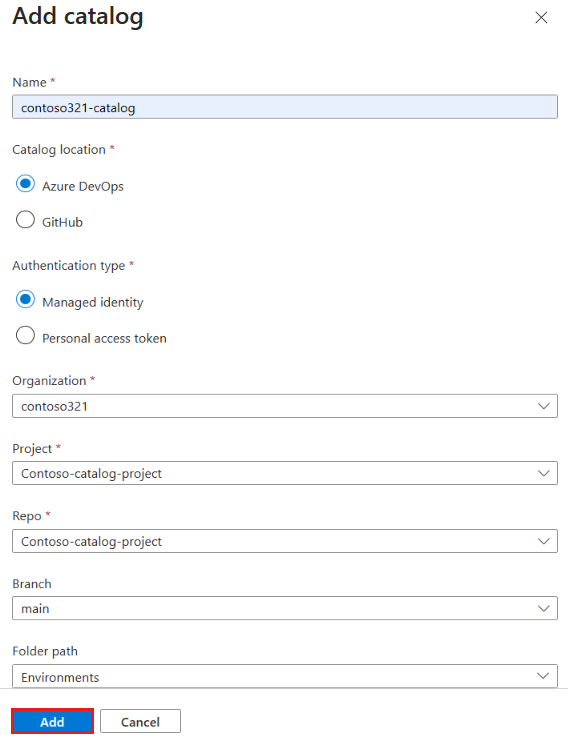The image size is (568, 745).
Task: Click the Environments folder path value
Action: coord(60,677)
